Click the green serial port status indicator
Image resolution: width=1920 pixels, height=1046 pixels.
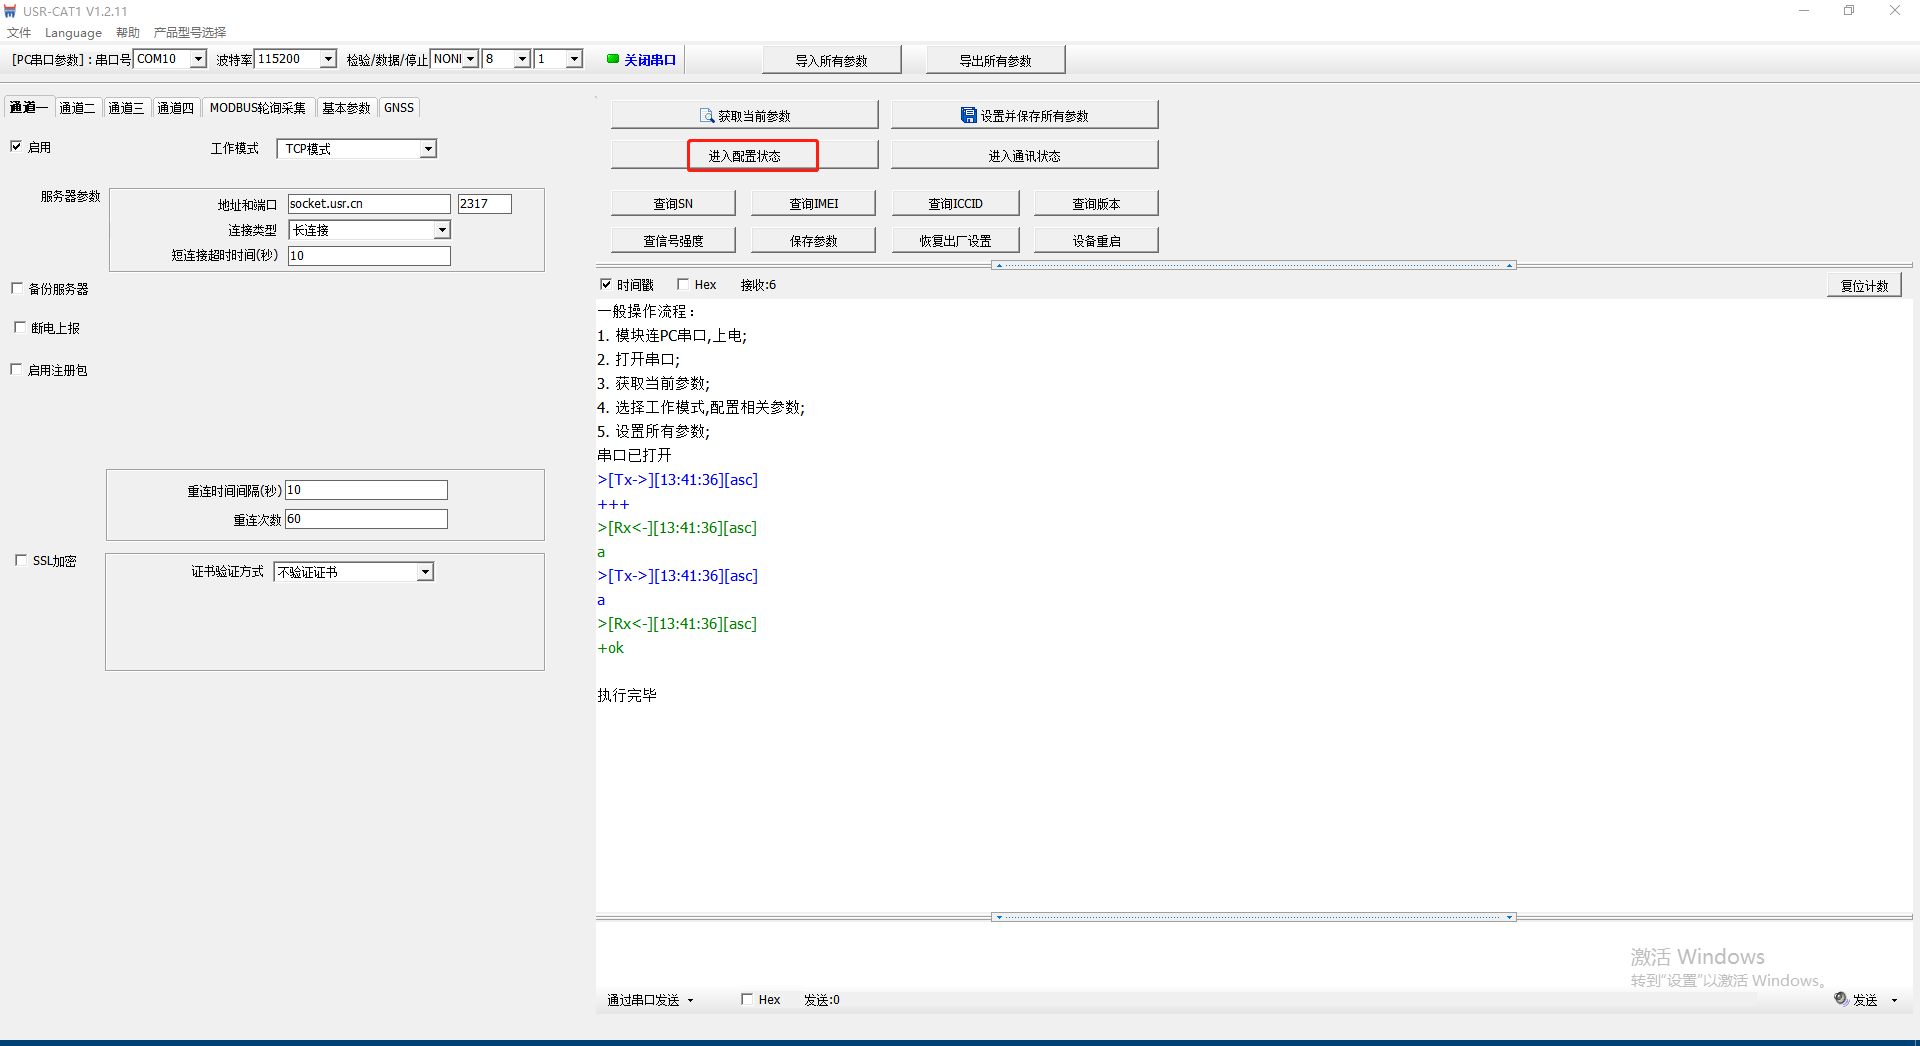pos(612,59)
